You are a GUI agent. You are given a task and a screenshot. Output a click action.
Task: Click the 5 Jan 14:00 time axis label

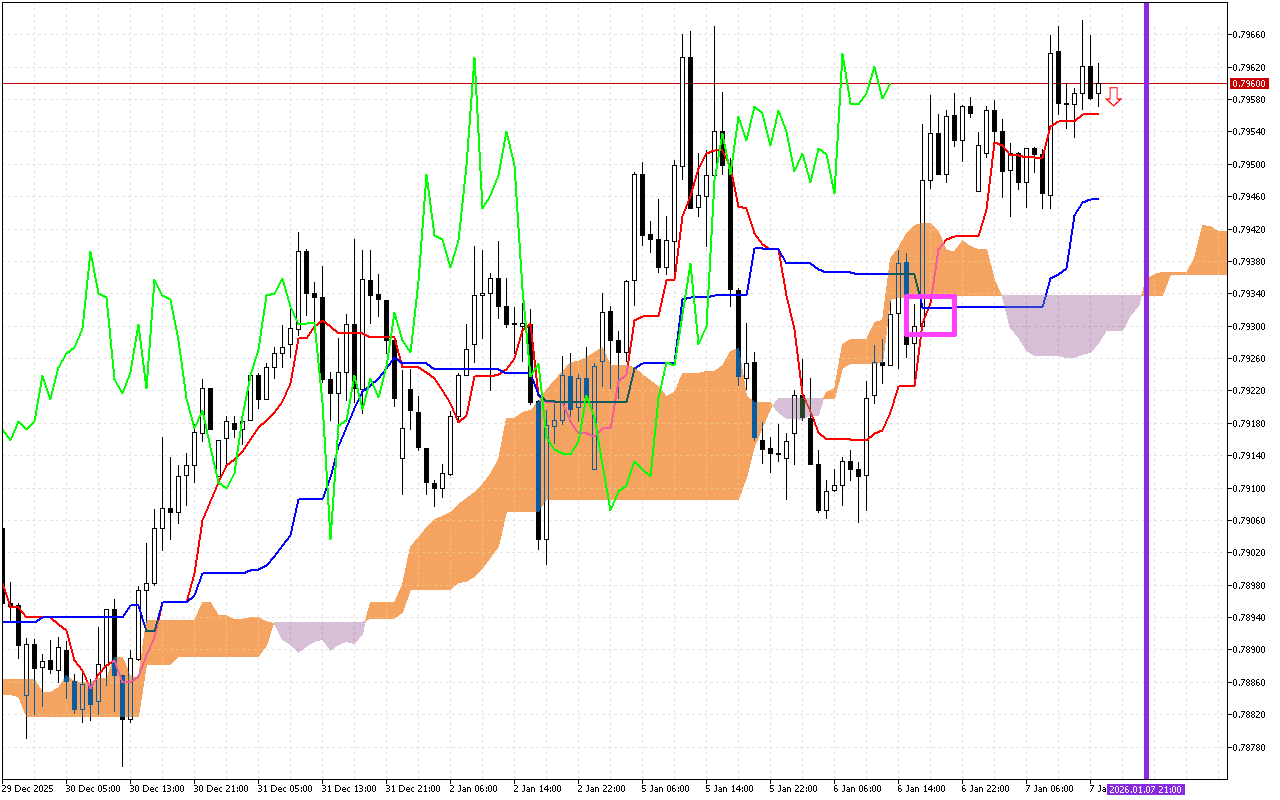[731, 789]
